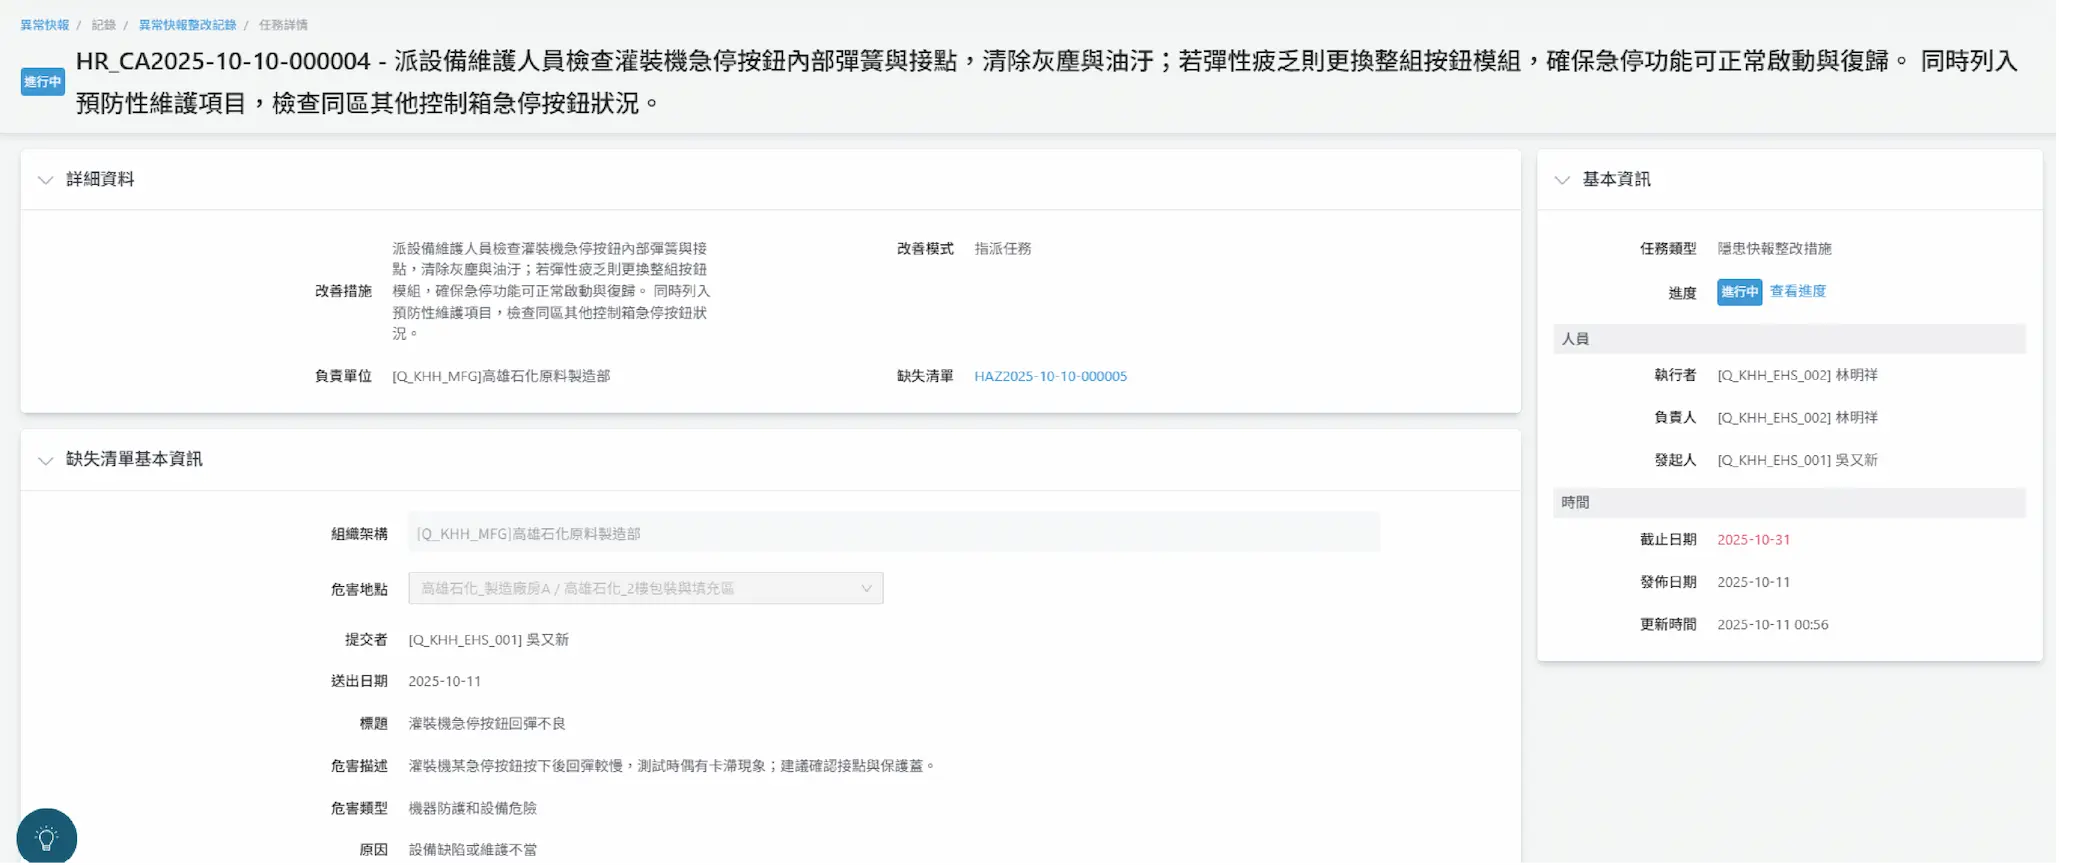Click the 查看進度 link
This screenshot has width=2074, height=867.
(1797, 292)
